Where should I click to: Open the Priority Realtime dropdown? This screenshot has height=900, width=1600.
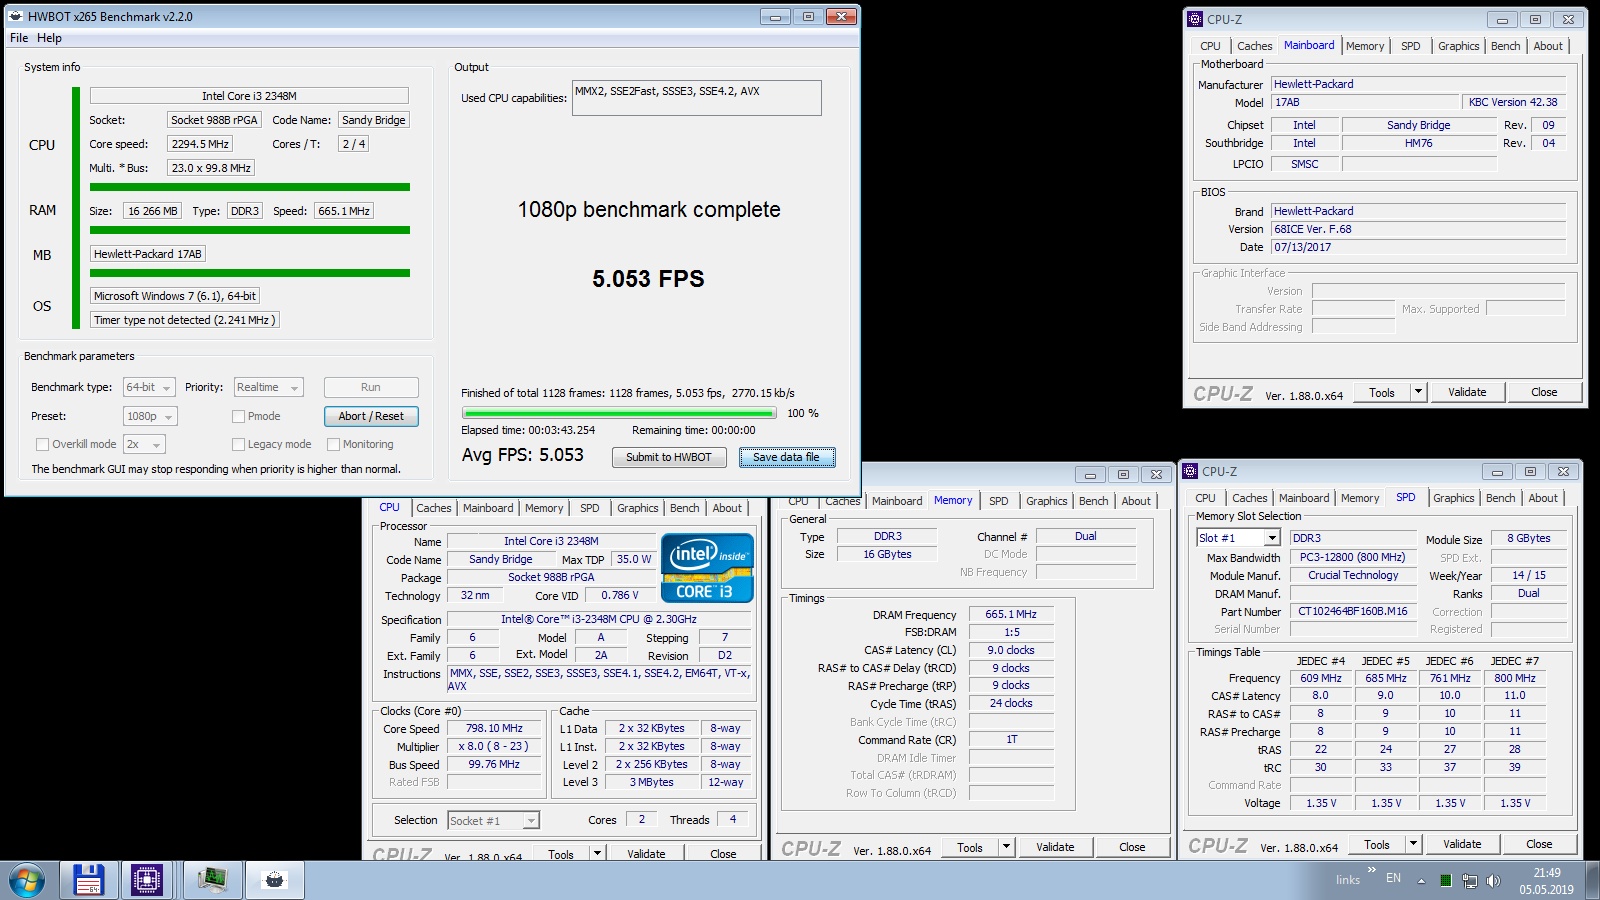(x=268, y=387)
